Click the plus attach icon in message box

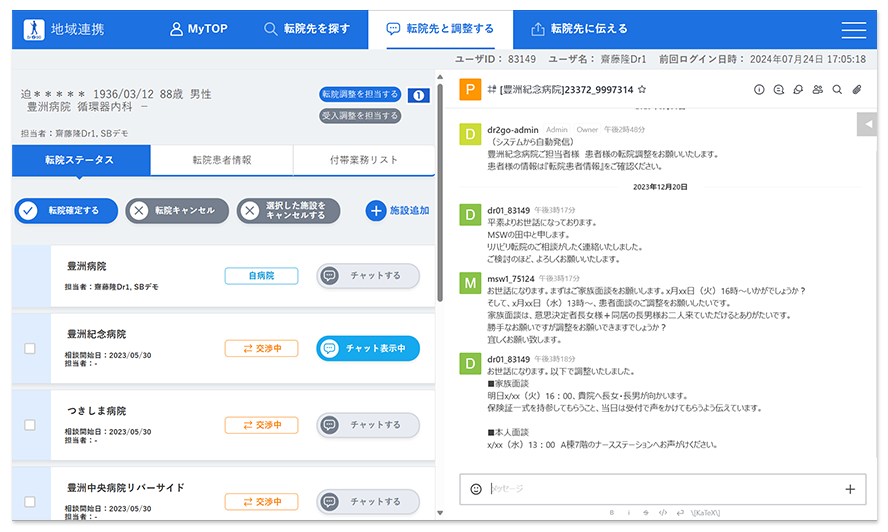(x=850, y=489)
